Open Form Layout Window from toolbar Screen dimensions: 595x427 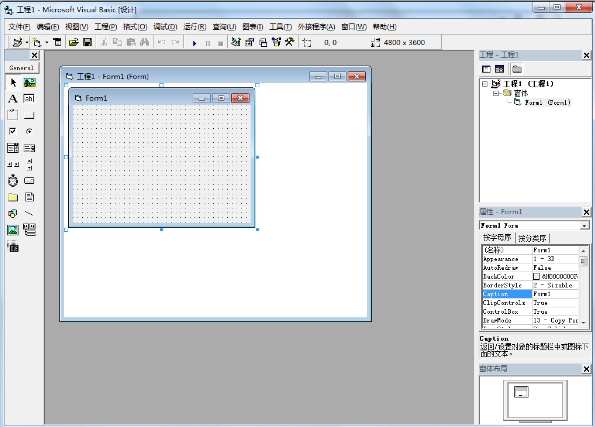point(263,42)
